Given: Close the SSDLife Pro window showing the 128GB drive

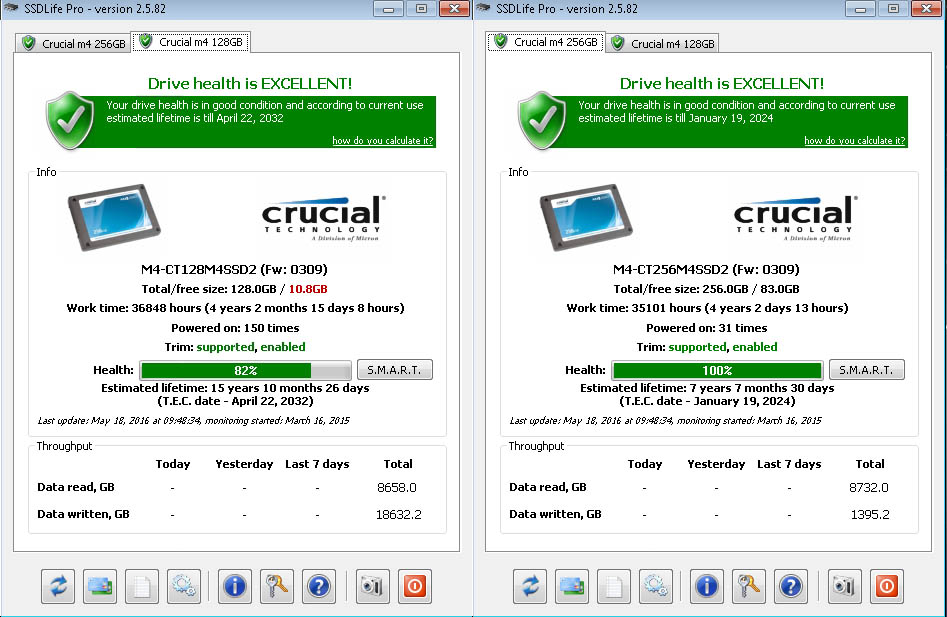Looking at the screenshot, I should pos(454,9).
